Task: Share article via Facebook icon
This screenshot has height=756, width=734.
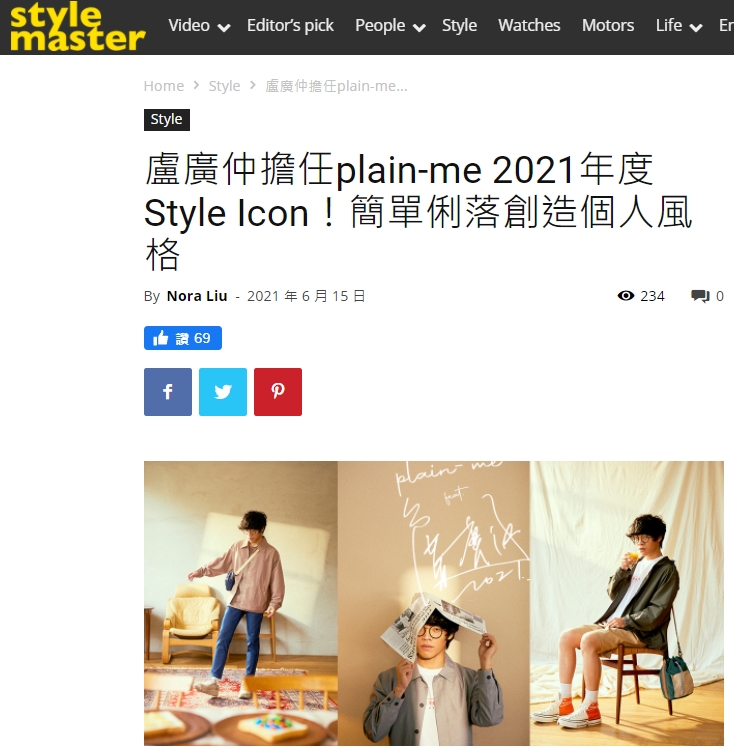Action: click(x=168, y=392)
